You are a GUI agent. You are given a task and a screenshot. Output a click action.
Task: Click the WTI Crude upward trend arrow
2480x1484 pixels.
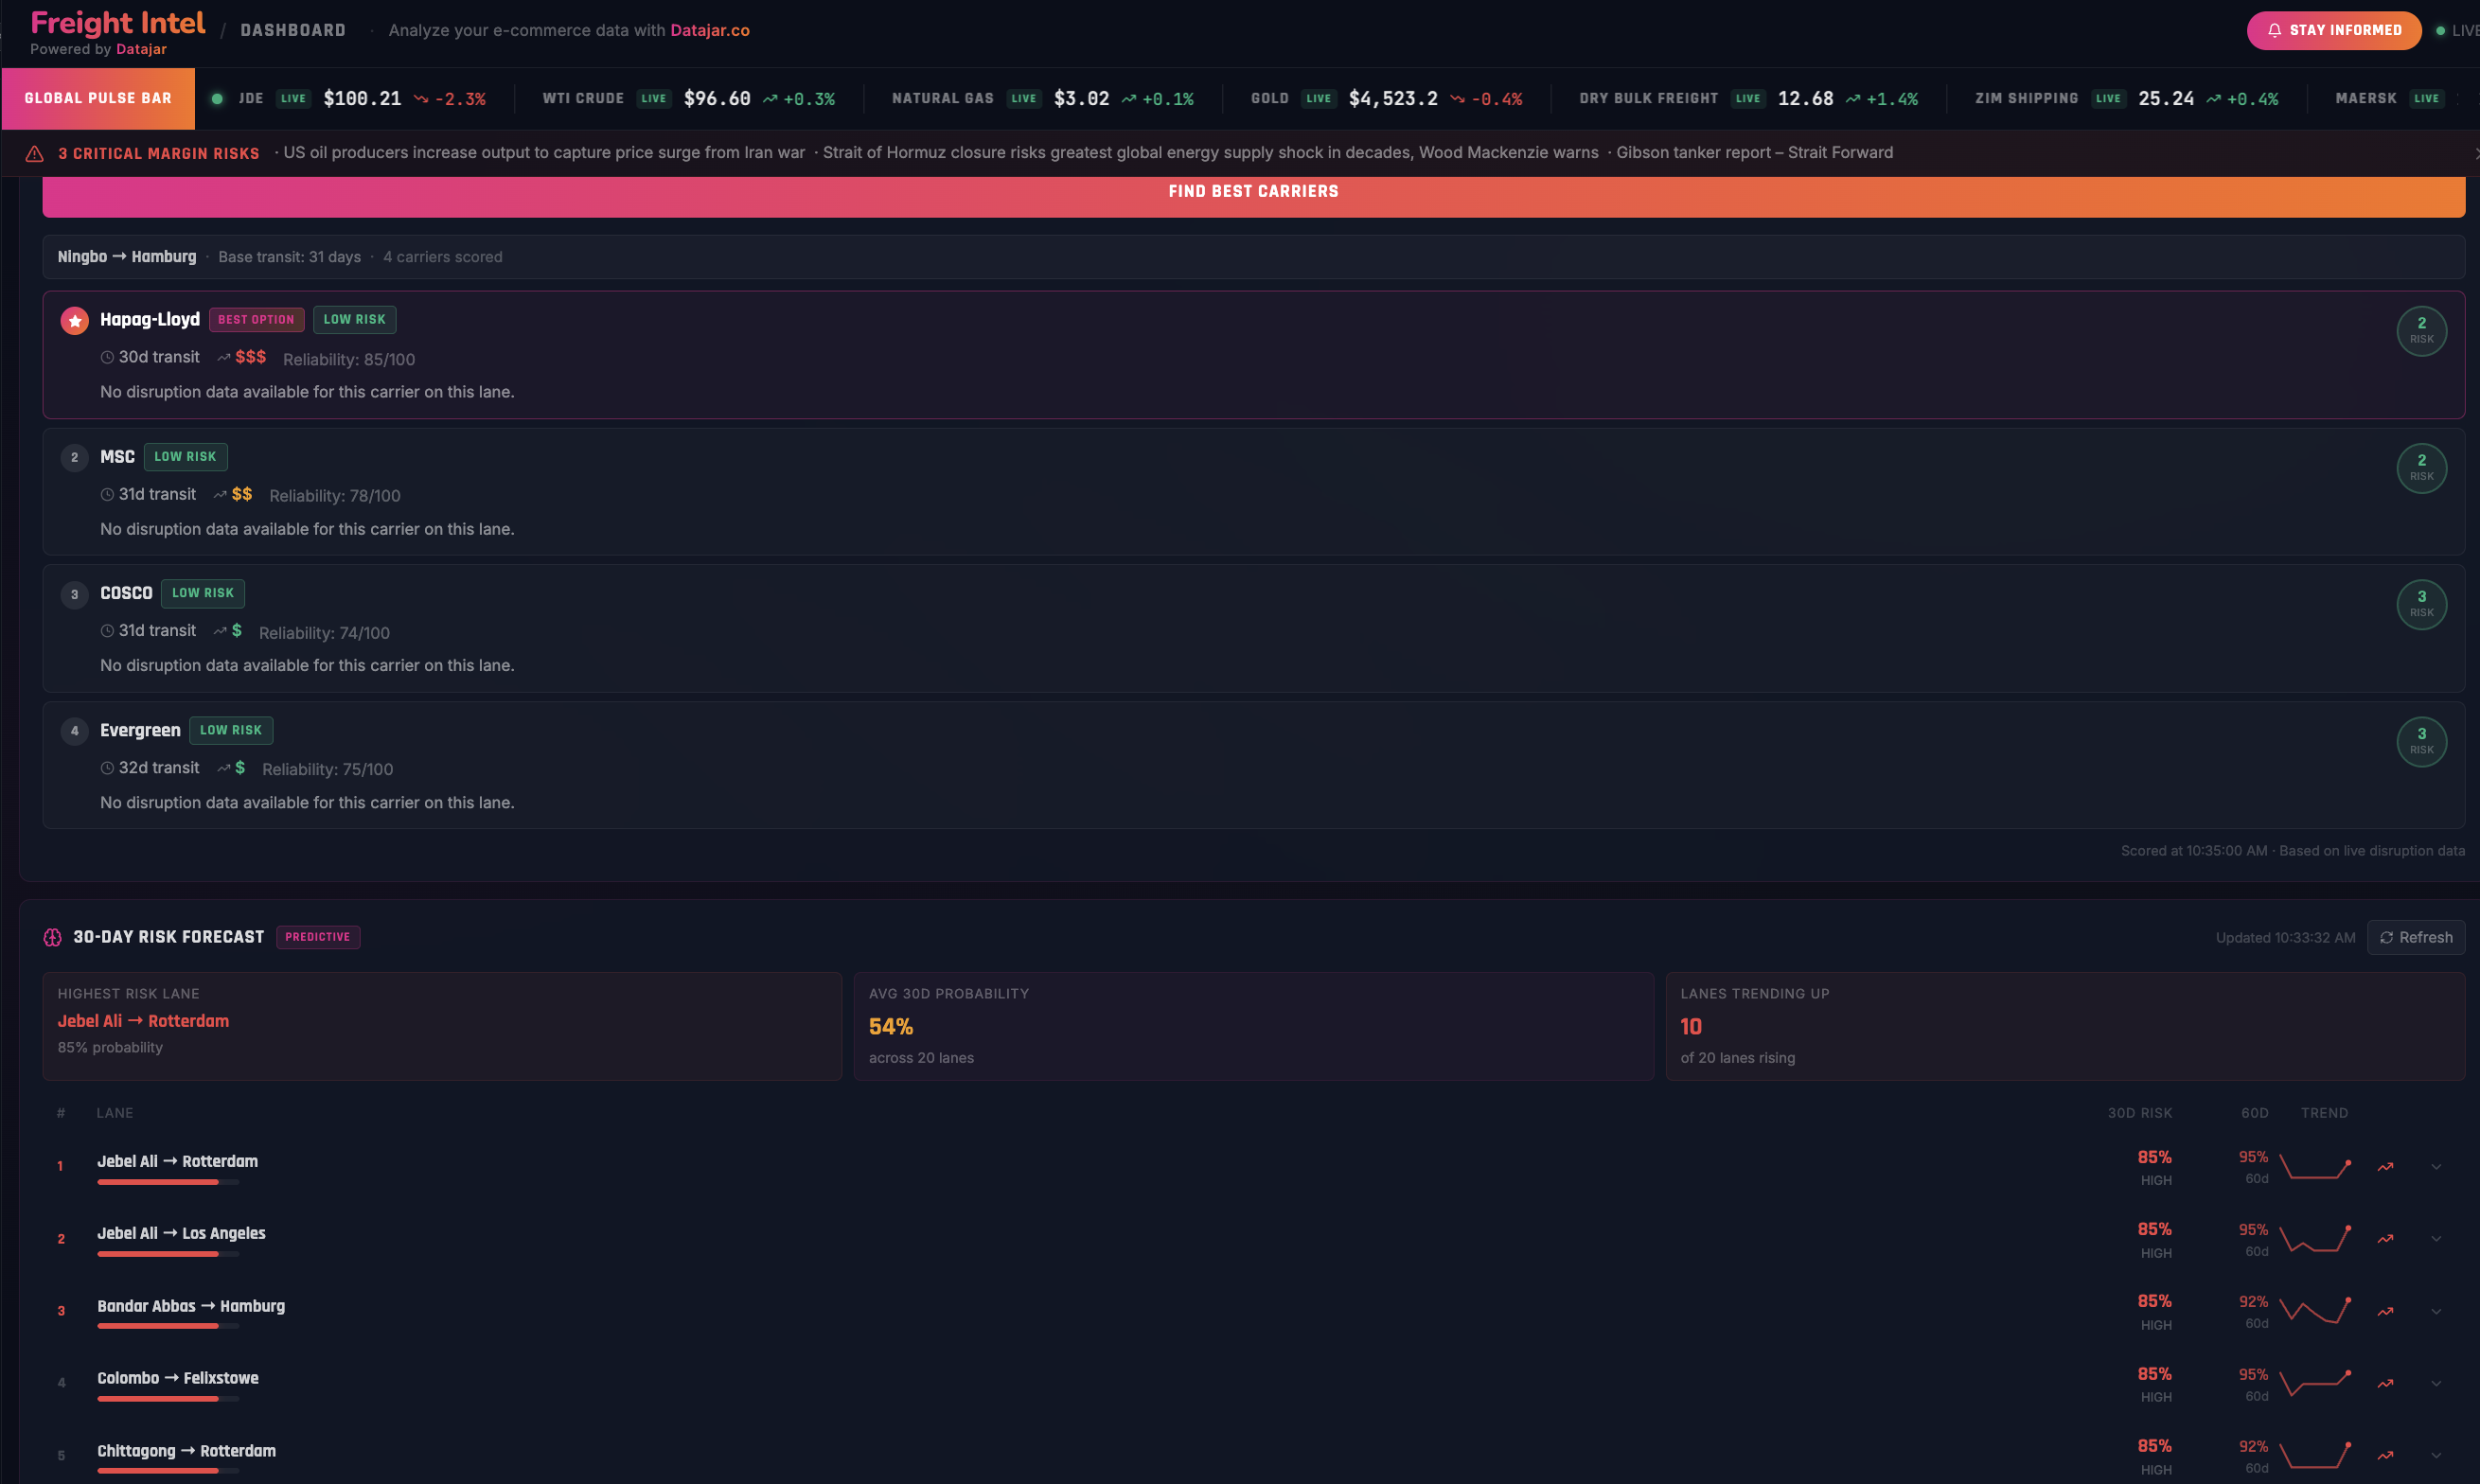tap(770, 98)
